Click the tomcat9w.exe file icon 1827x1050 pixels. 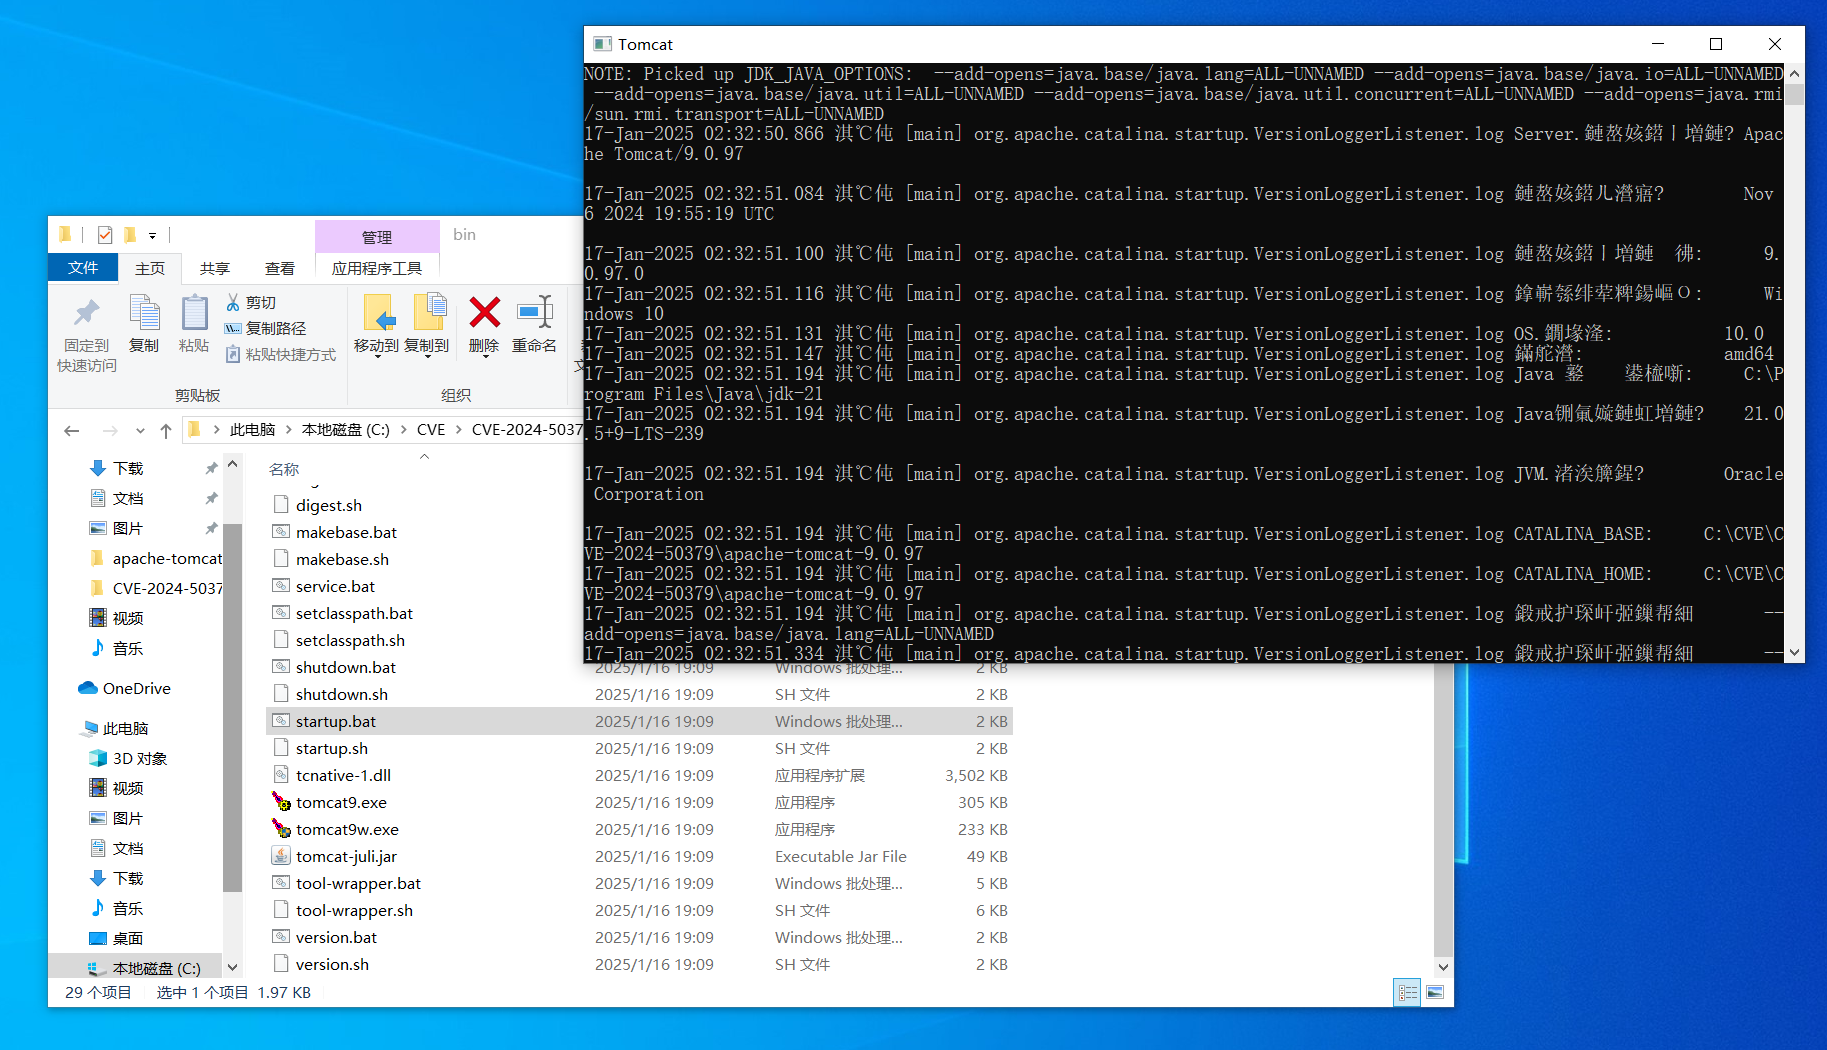tap(281, 829)
